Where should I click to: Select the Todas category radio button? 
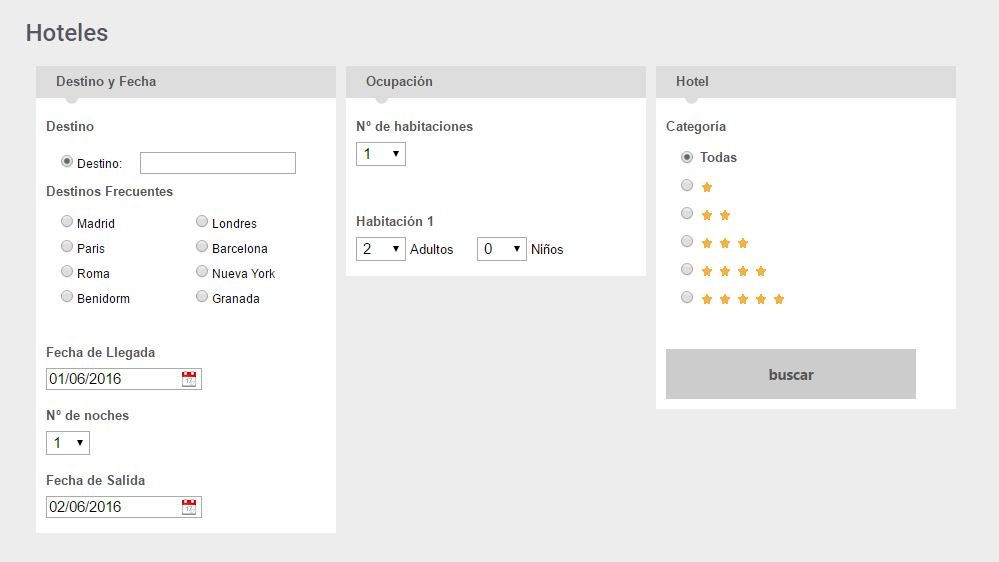tap(687, 157)
